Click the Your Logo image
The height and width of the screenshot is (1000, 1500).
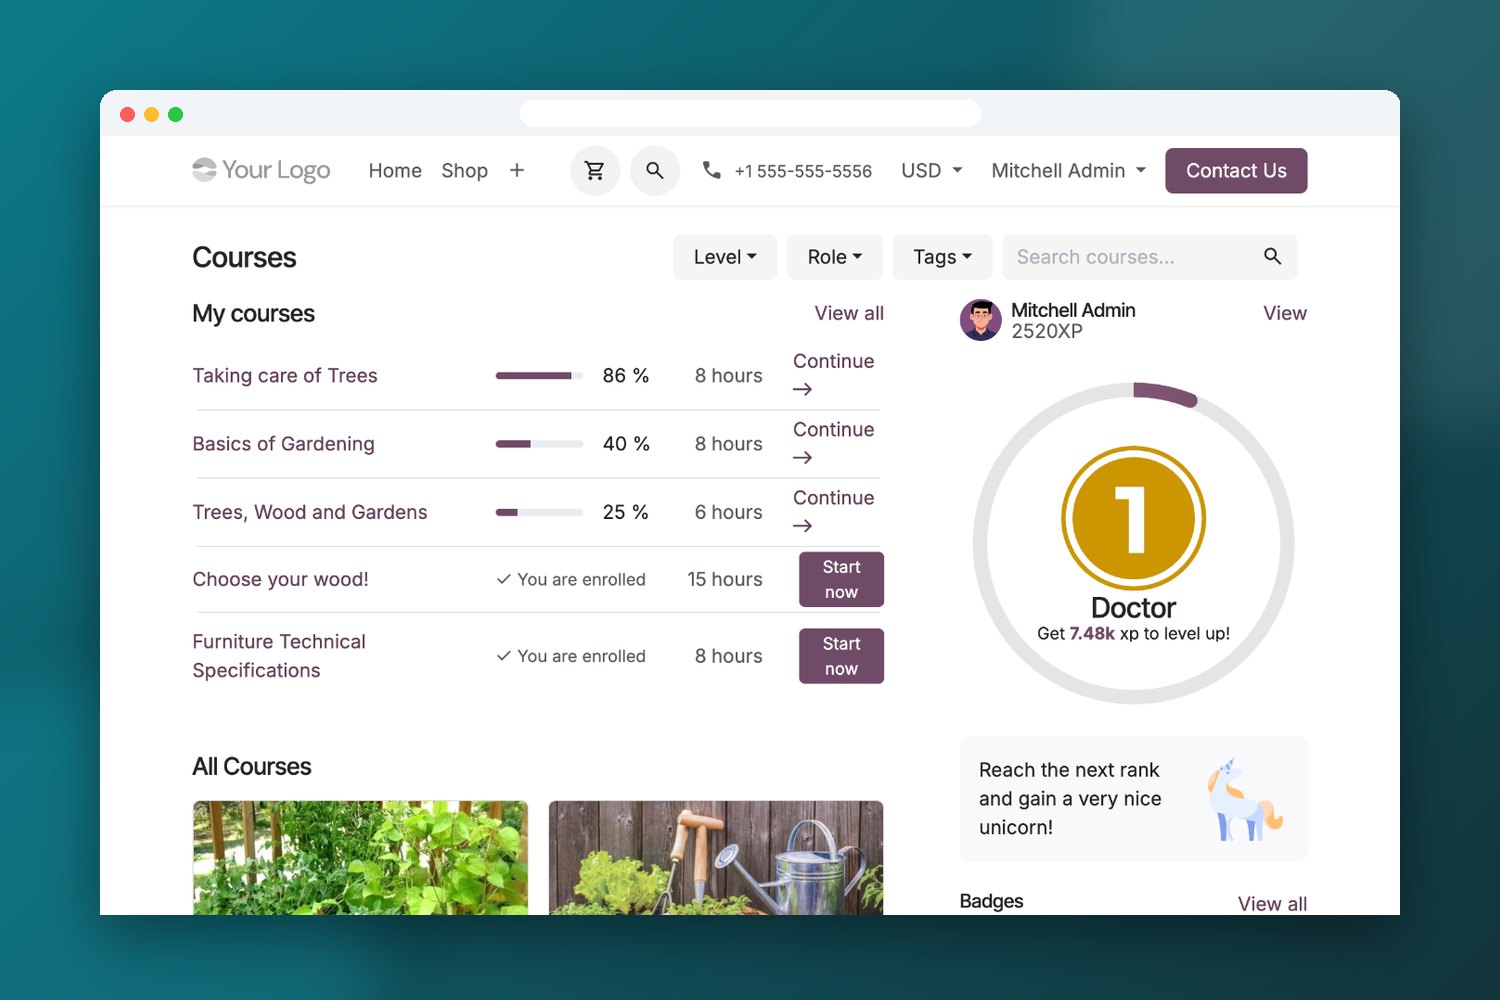coord(261,171)
